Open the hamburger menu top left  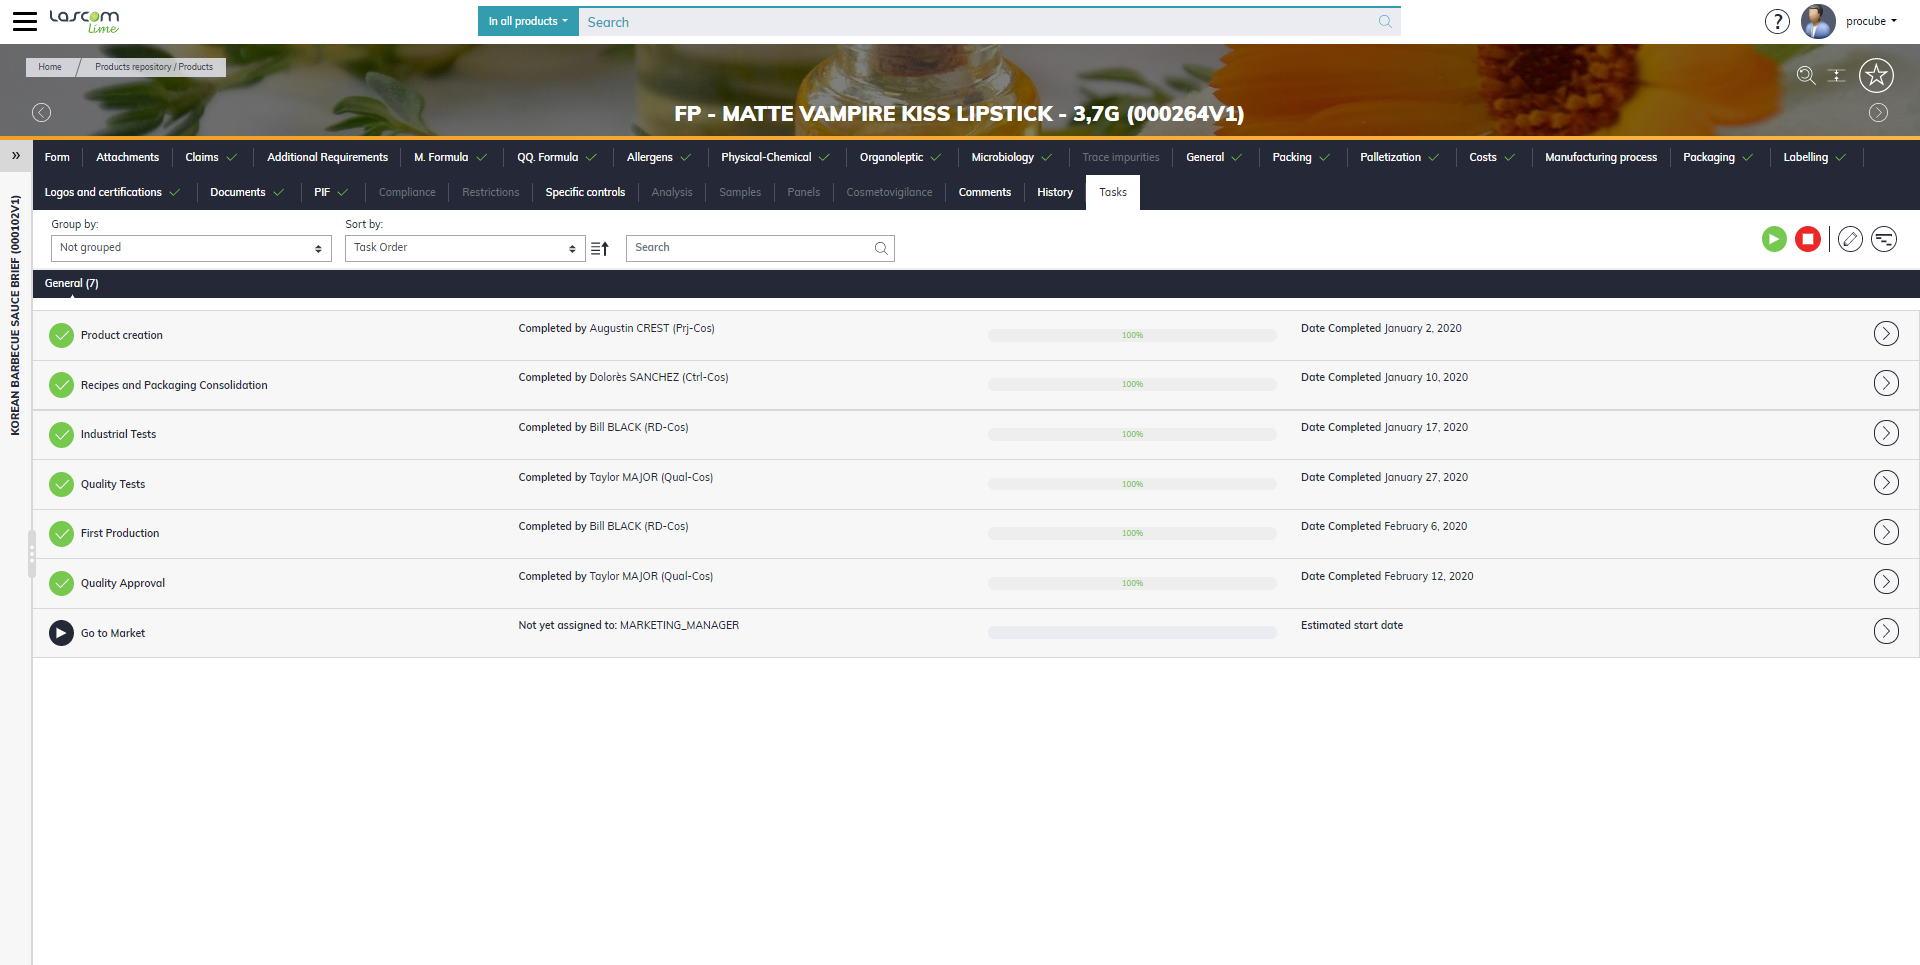click(x=25, y=20)
